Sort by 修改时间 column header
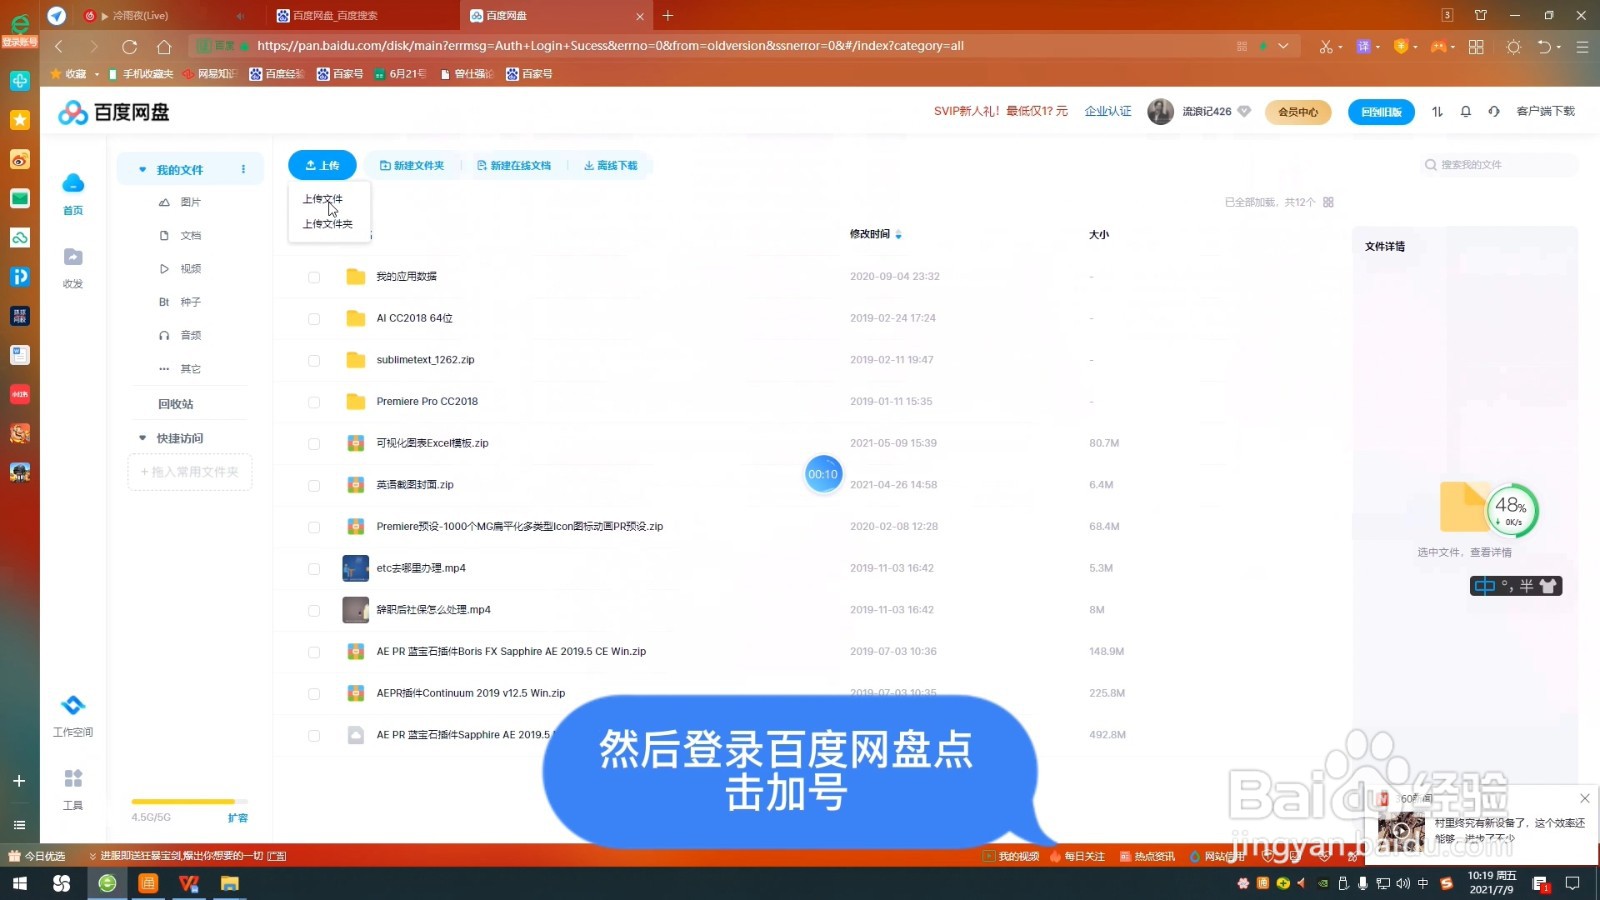Screen dimensions: 1600x900 tap(870, 234)
